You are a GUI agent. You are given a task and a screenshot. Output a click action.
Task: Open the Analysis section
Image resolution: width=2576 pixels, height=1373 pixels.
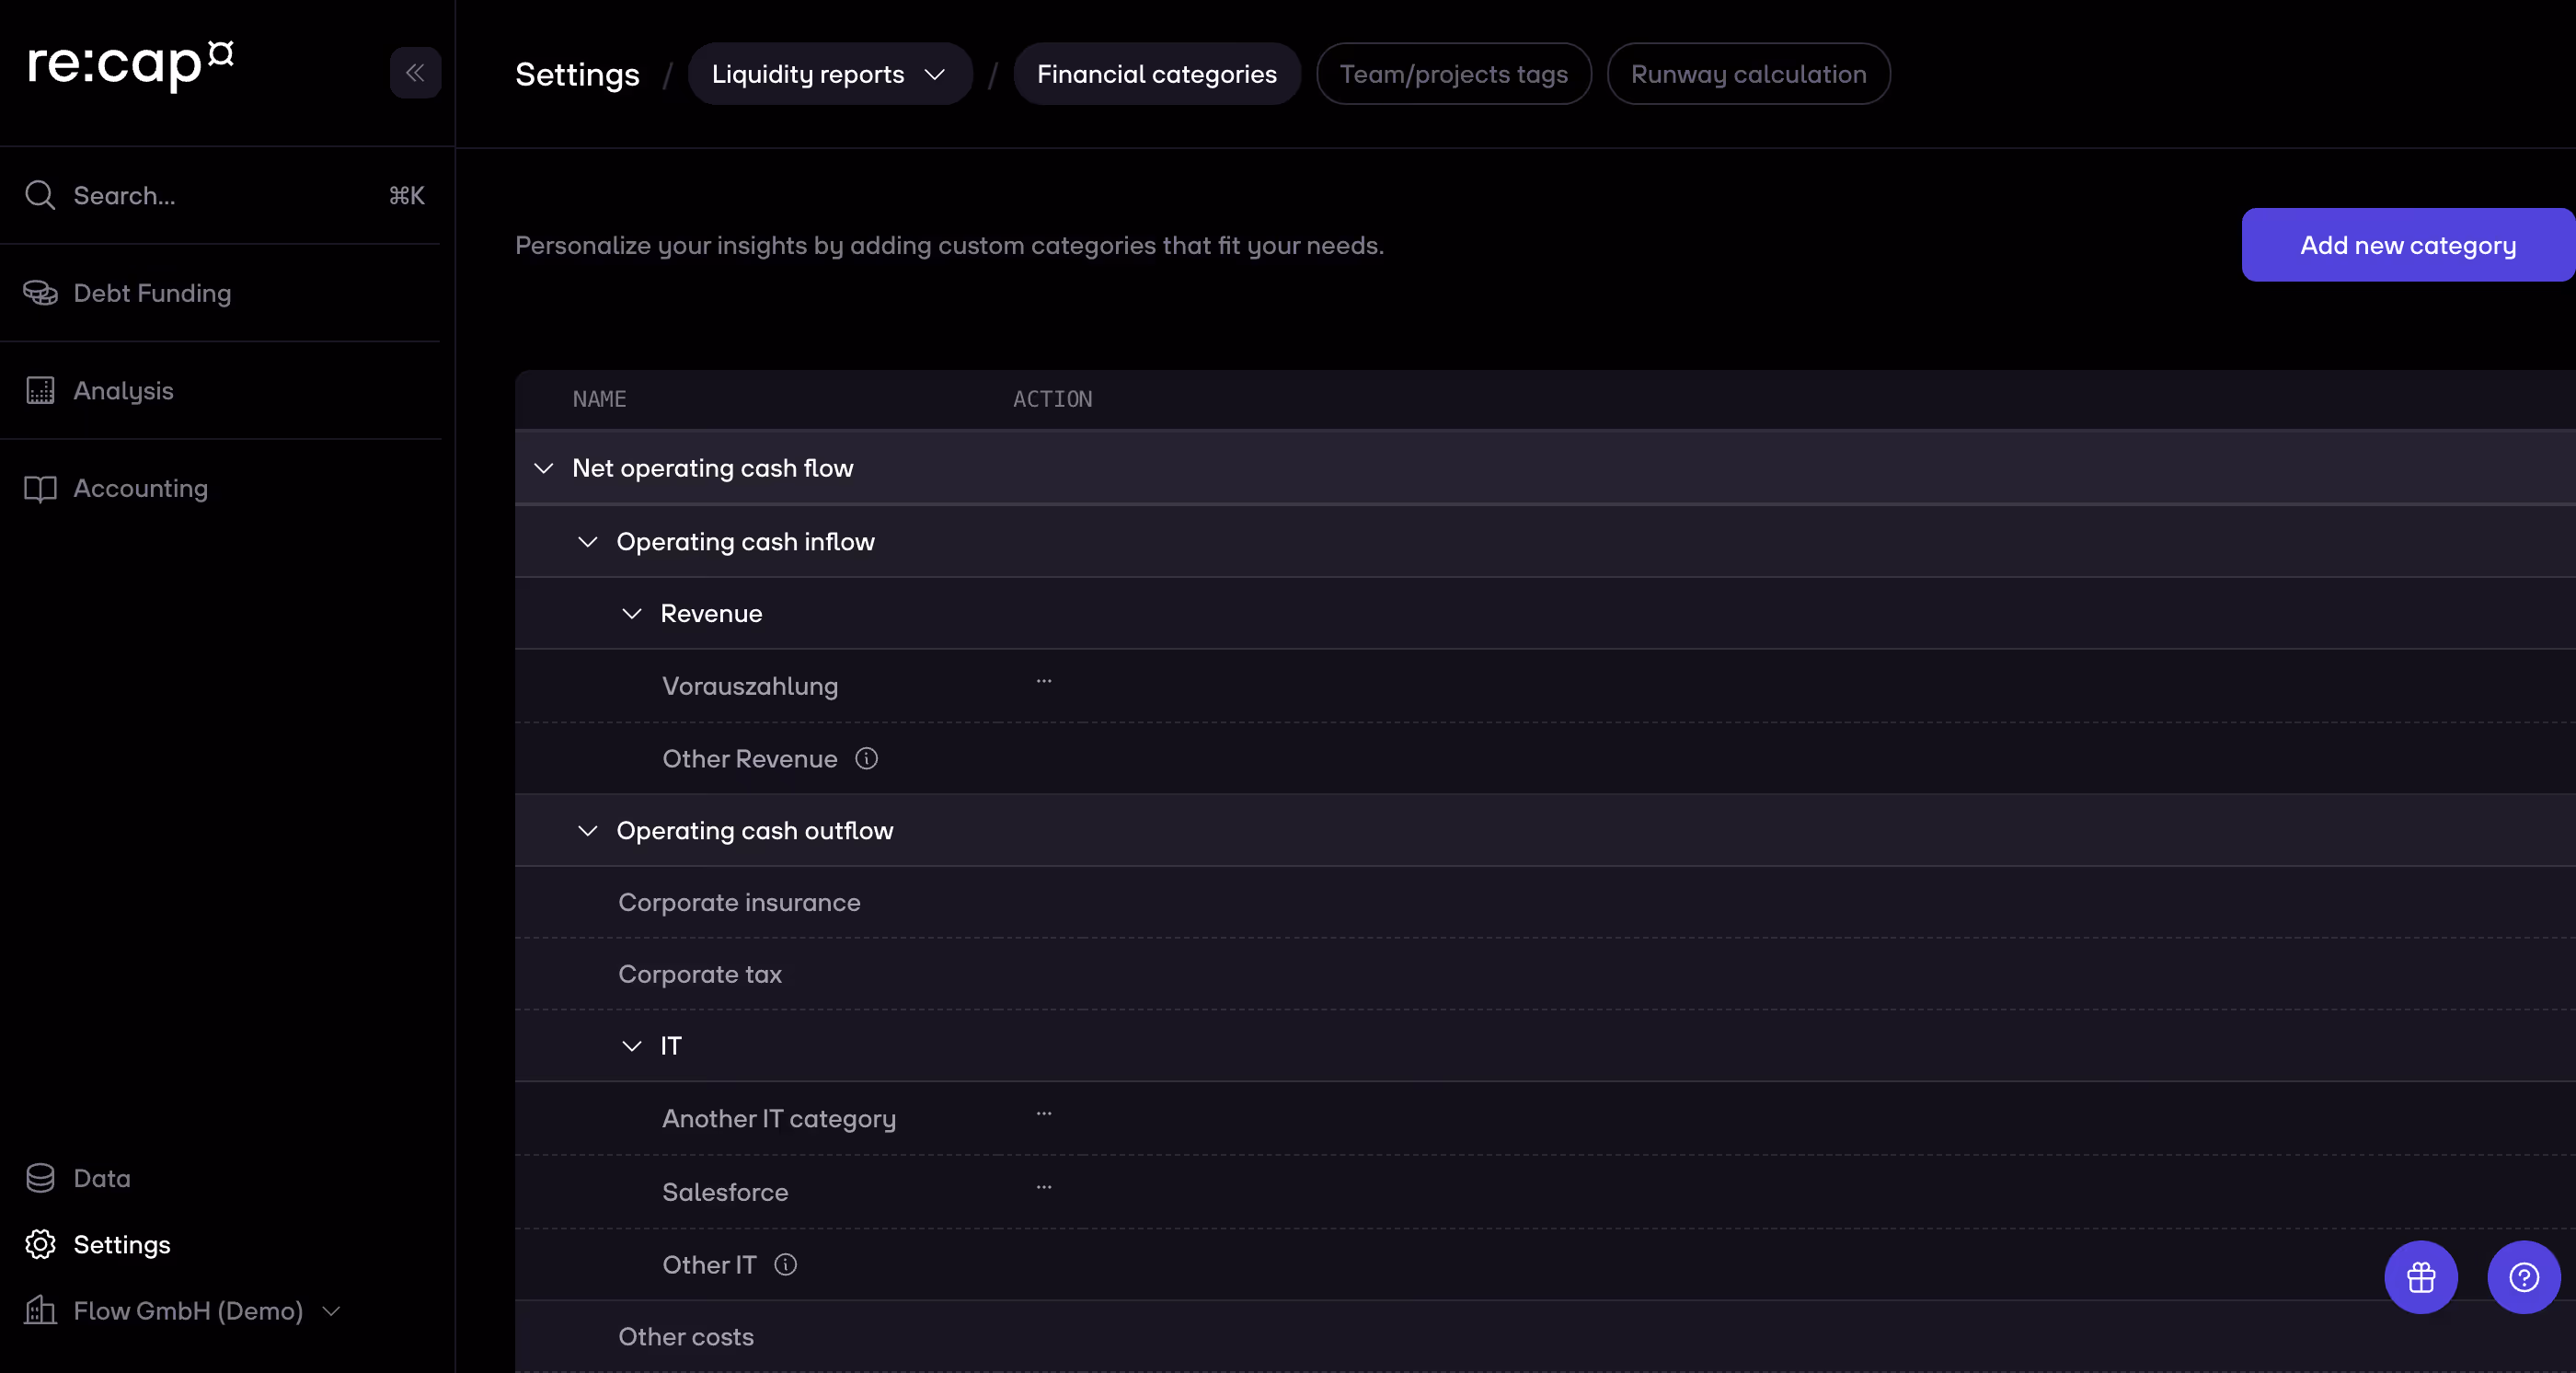(123, 390)
